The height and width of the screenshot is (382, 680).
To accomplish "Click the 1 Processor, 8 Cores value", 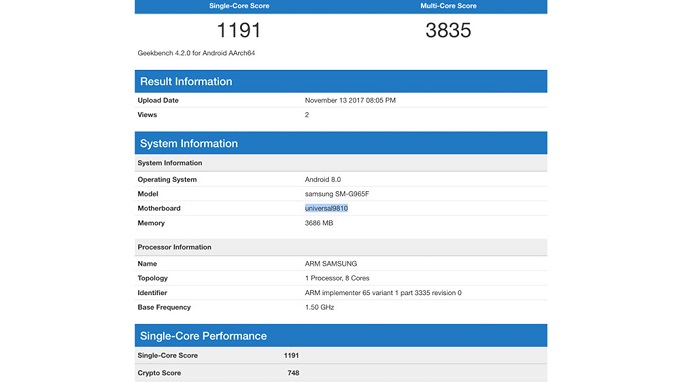I will click(x=337, y=278).
